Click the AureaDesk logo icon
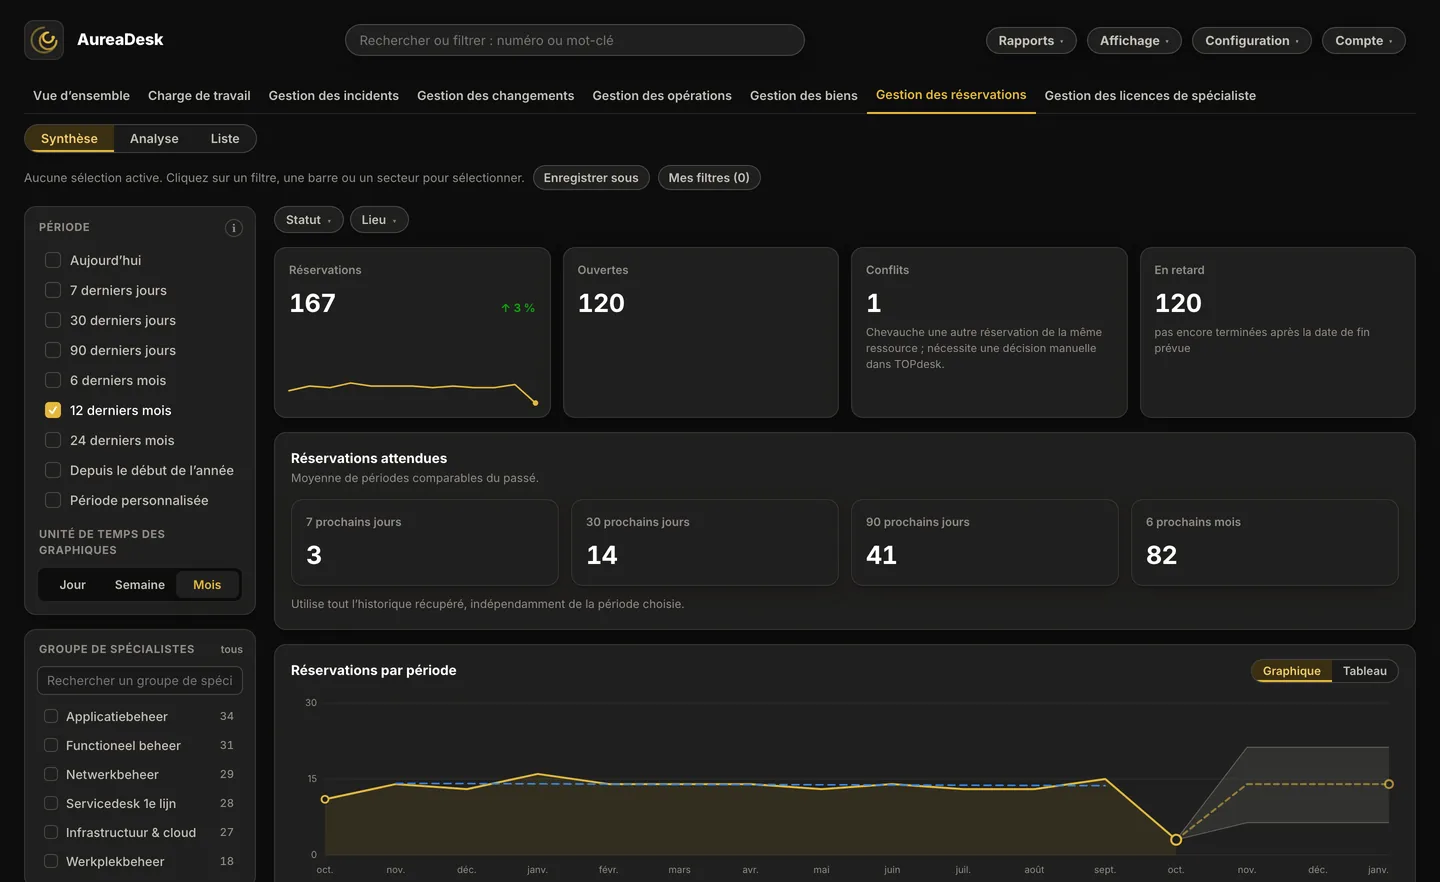This screenshot has width=1440, height=882. [x=44, y=40]
